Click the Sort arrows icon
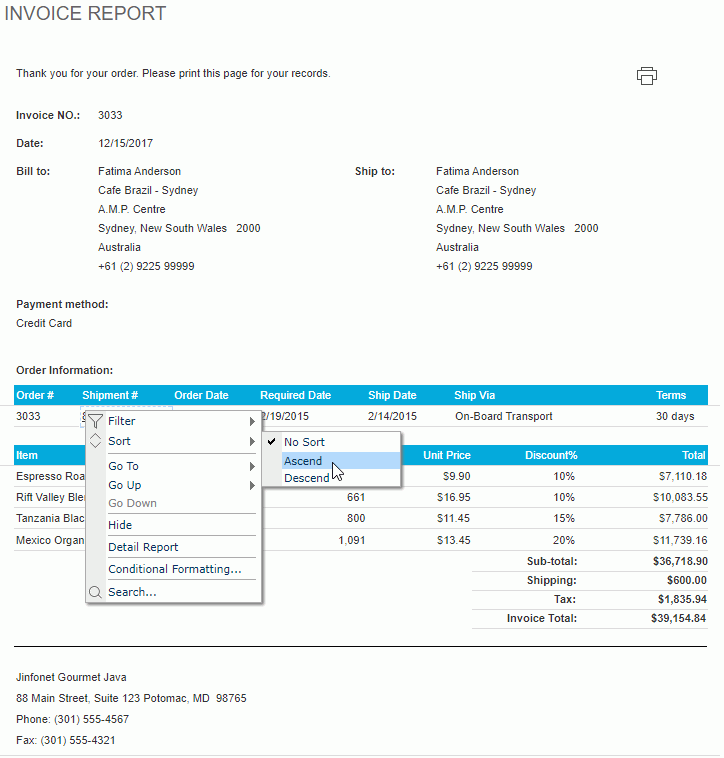The width and height of the screenshot is (724, 758). 95,440
